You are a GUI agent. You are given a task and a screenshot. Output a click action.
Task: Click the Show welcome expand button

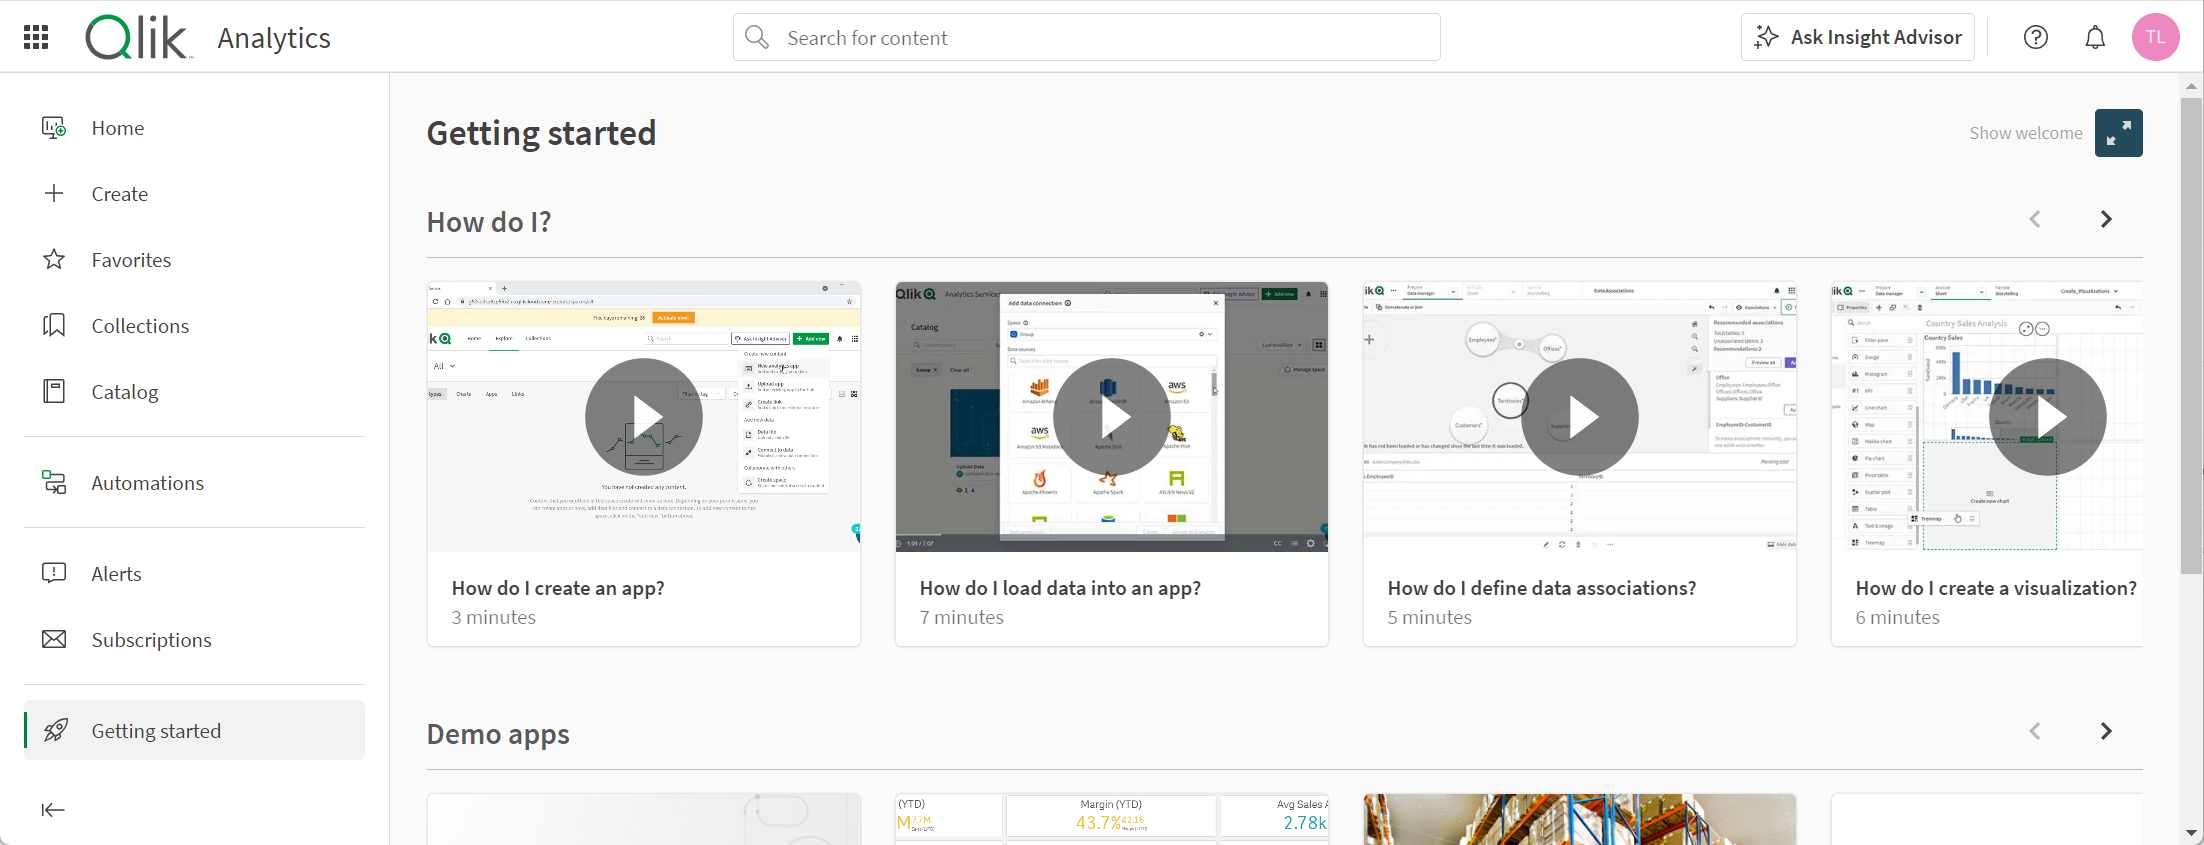click(2118, 133)
